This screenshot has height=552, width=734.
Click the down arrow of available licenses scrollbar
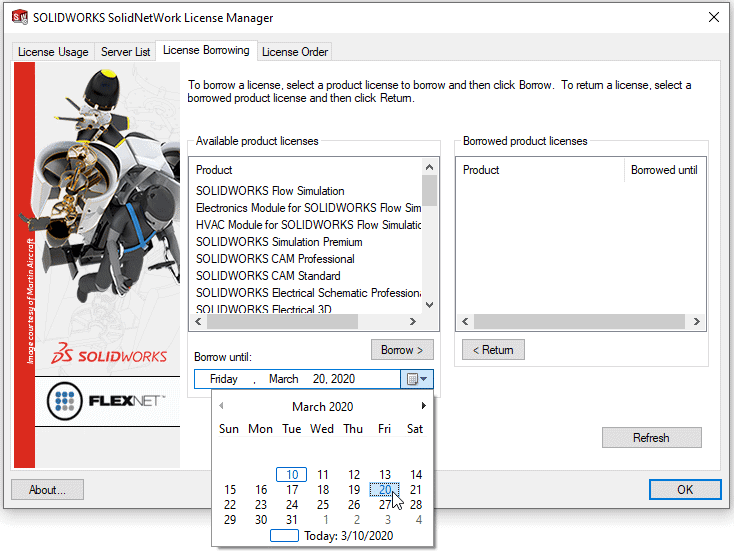point(430,305)
